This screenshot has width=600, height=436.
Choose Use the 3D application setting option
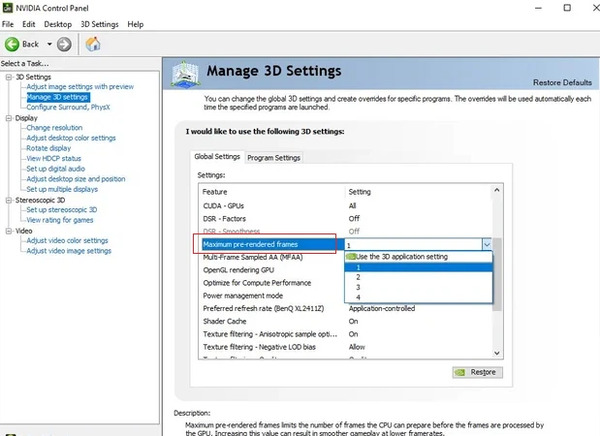click(x=418, y=257)
